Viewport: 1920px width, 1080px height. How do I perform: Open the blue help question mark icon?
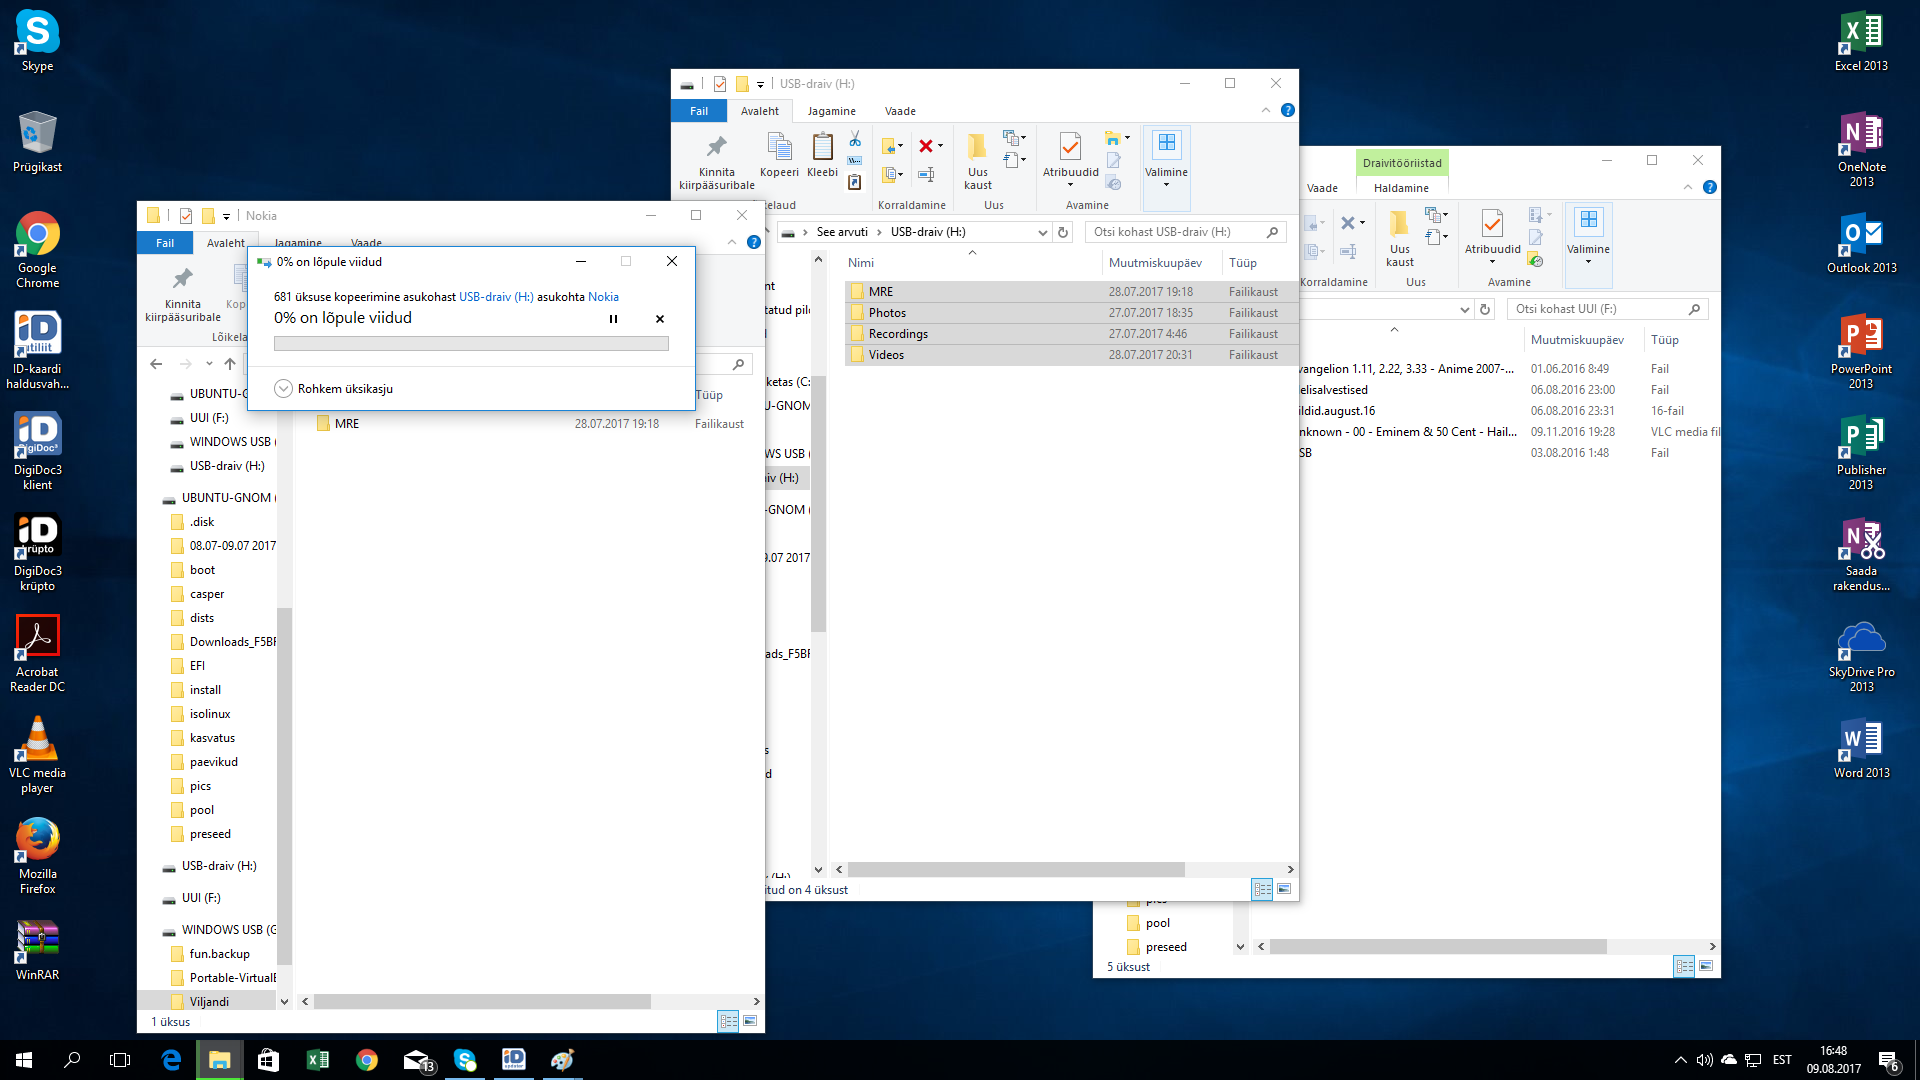(x=1288, y=110)
